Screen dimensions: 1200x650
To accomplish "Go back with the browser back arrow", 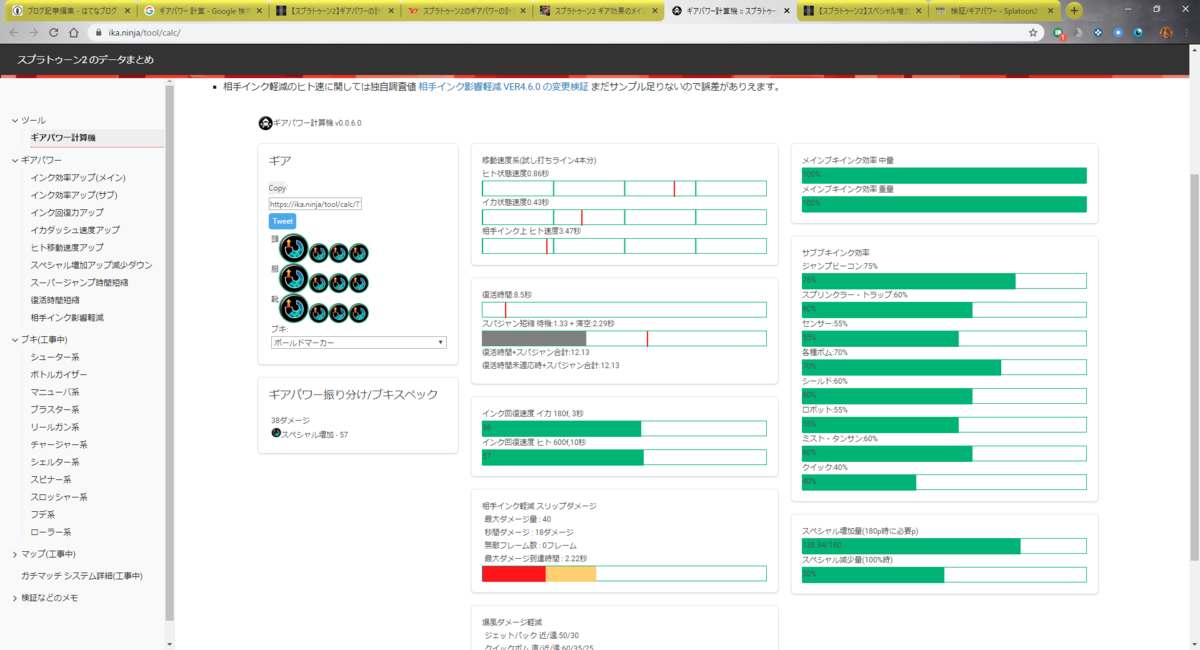I will tap(13, 32).
